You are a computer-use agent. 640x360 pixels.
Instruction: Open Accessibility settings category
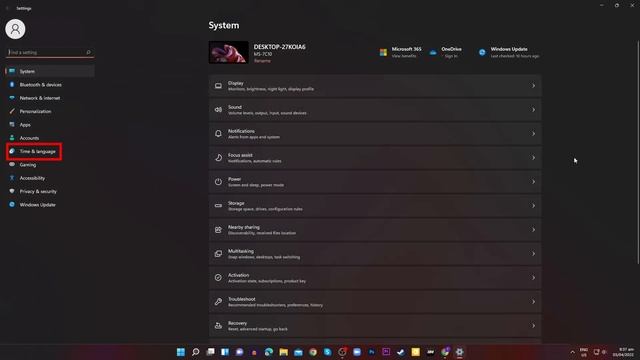32,178
